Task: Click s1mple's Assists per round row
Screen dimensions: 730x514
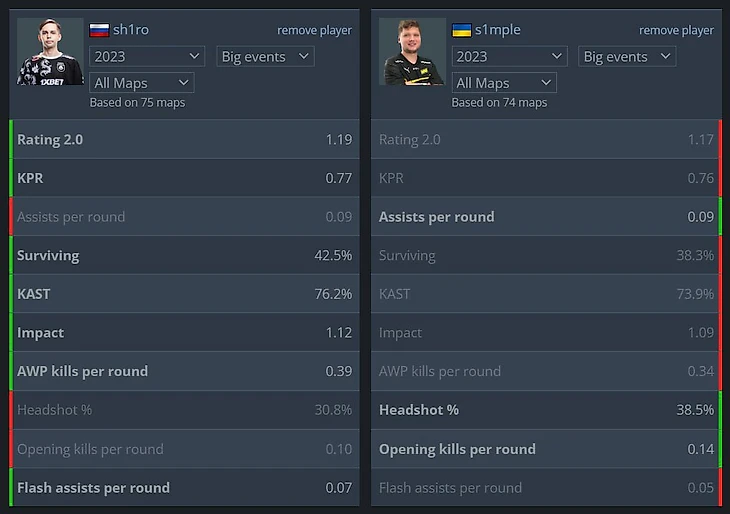Action: [x=547, y=216]
